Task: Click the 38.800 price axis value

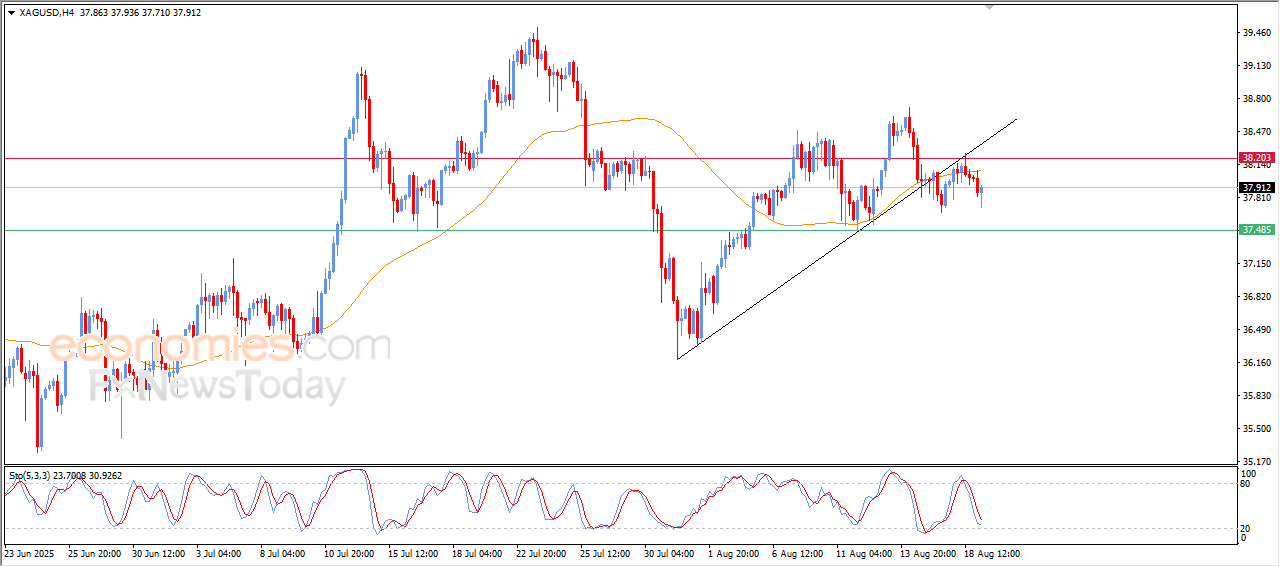Action: (1256, 99)
